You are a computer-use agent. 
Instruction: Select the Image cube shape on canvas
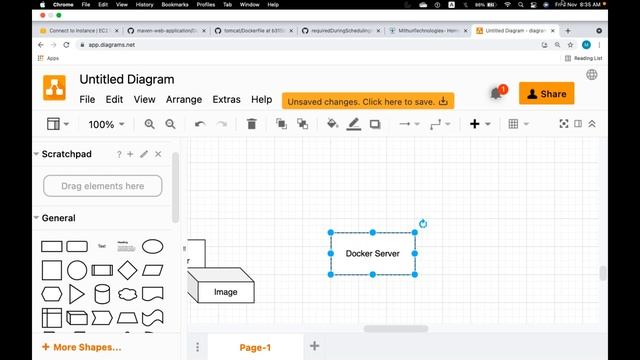[x=221, y=285]
